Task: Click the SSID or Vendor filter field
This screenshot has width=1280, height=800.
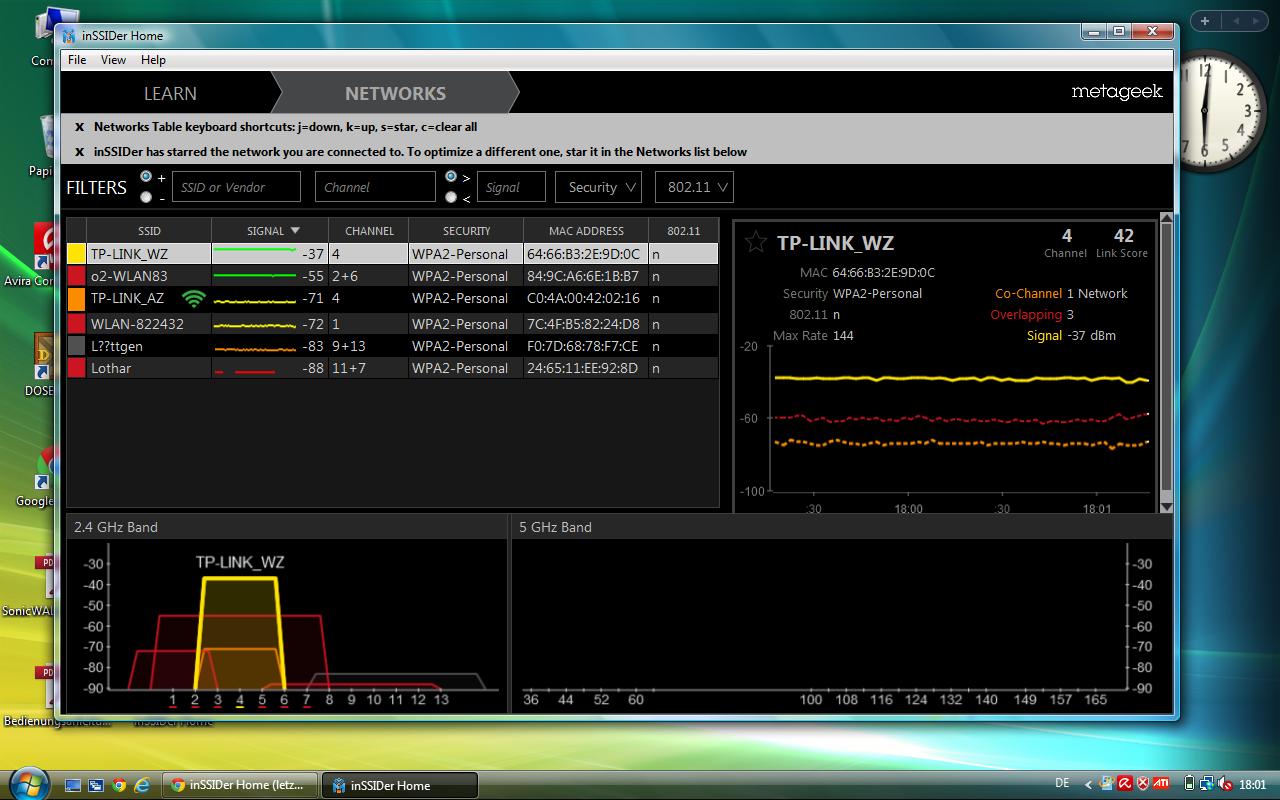Action: pos(236,187)
